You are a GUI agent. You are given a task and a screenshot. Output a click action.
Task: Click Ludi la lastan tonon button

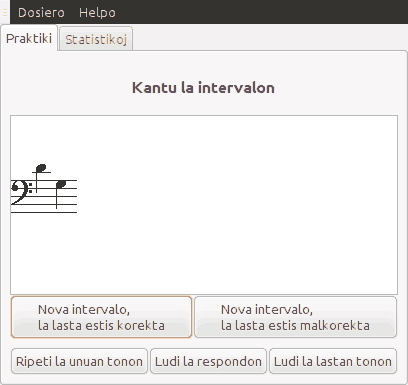point(333,361)
